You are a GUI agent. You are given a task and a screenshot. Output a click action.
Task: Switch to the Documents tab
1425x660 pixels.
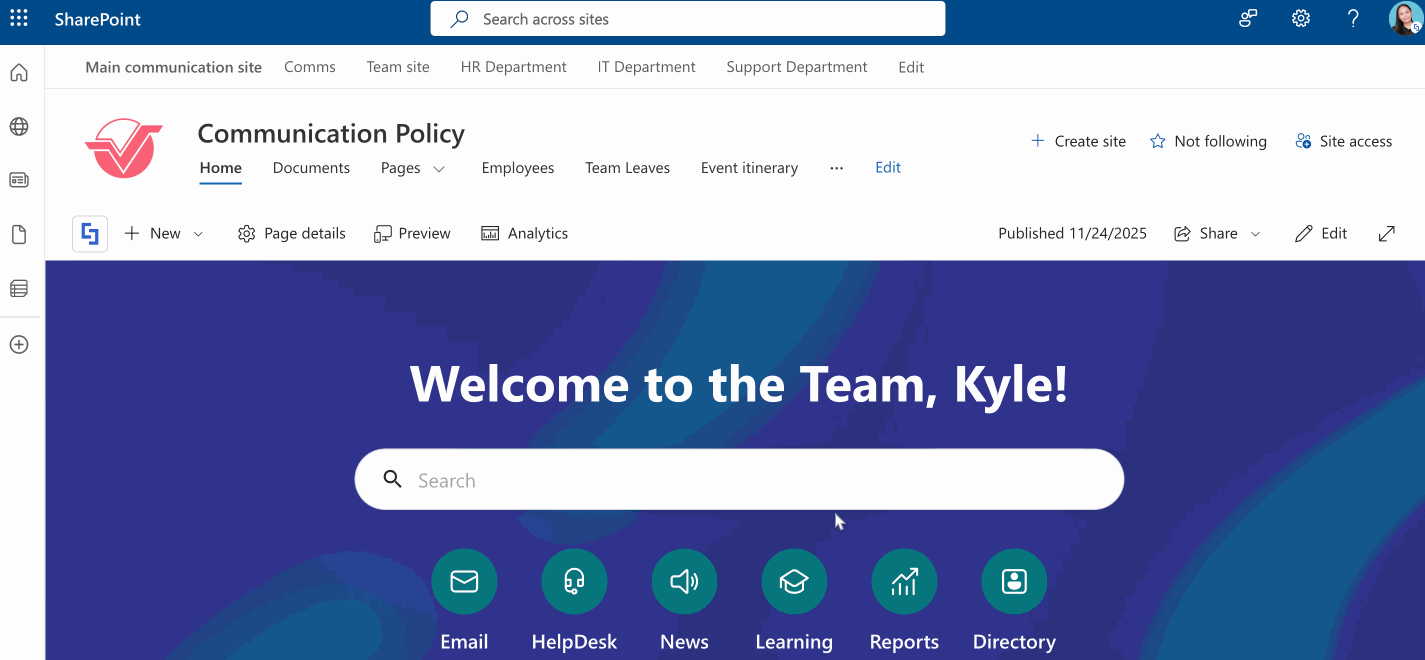[x=311, y=168]
